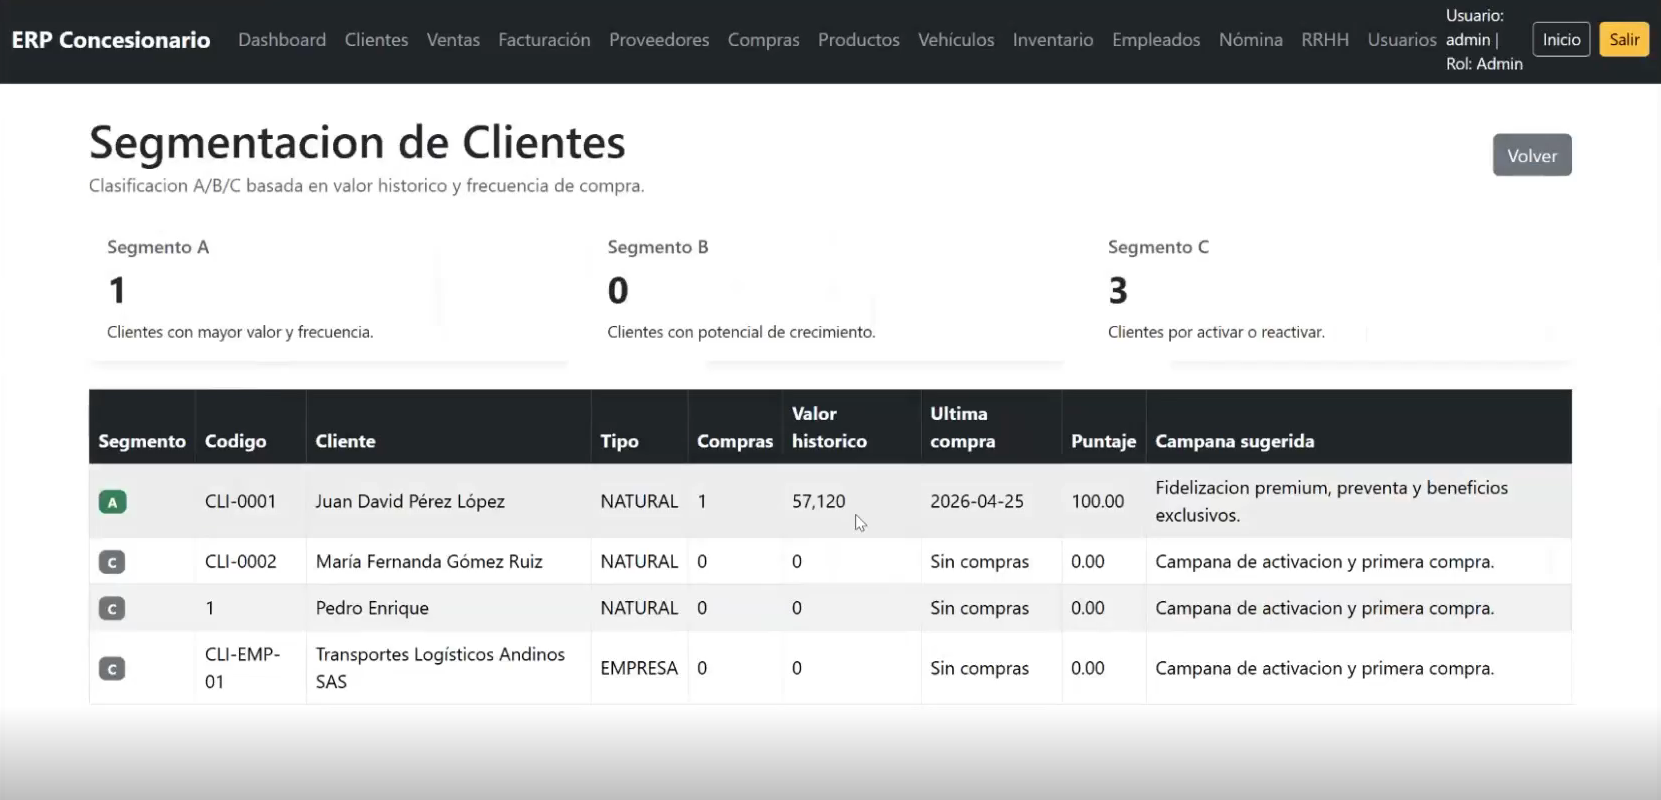The height and width of the screenshot is (800, 1661).
Task: Open the ERP Concesionario brand link
Action: (x=111, y=40)
